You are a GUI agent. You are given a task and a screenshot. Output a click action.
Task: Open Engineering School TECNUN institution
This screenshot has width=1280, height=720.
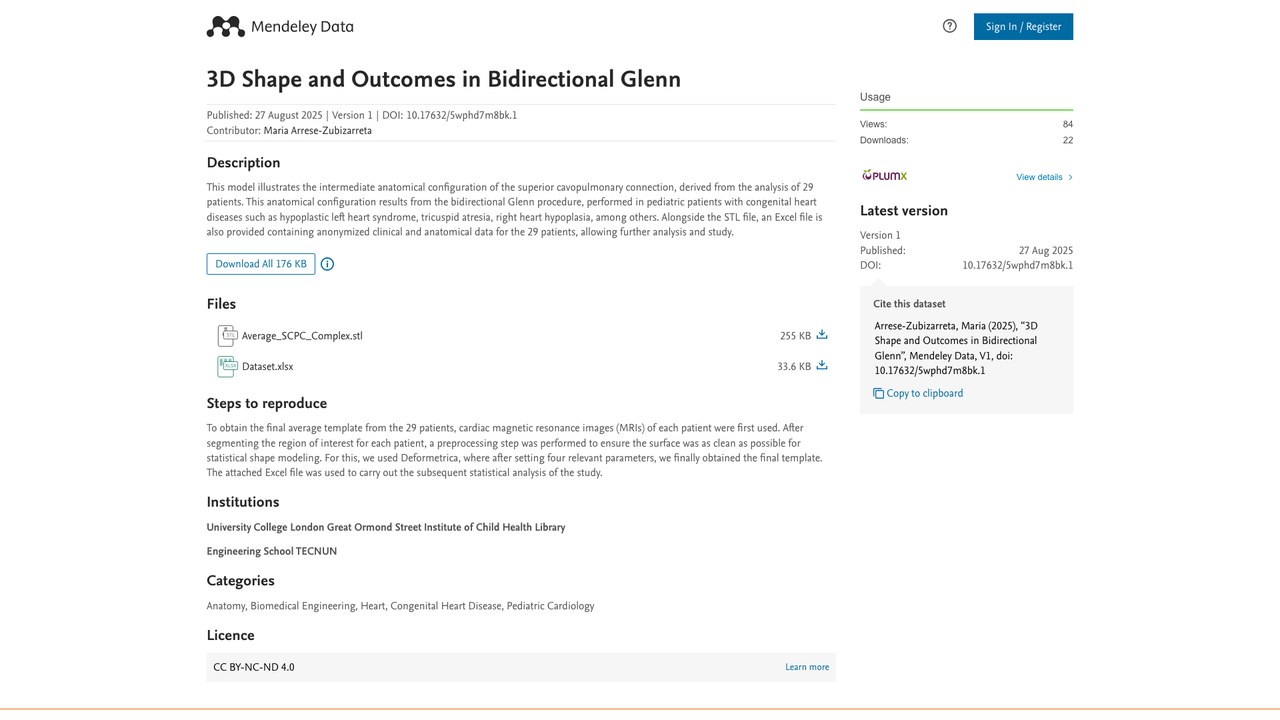click(x=272, y=551)
